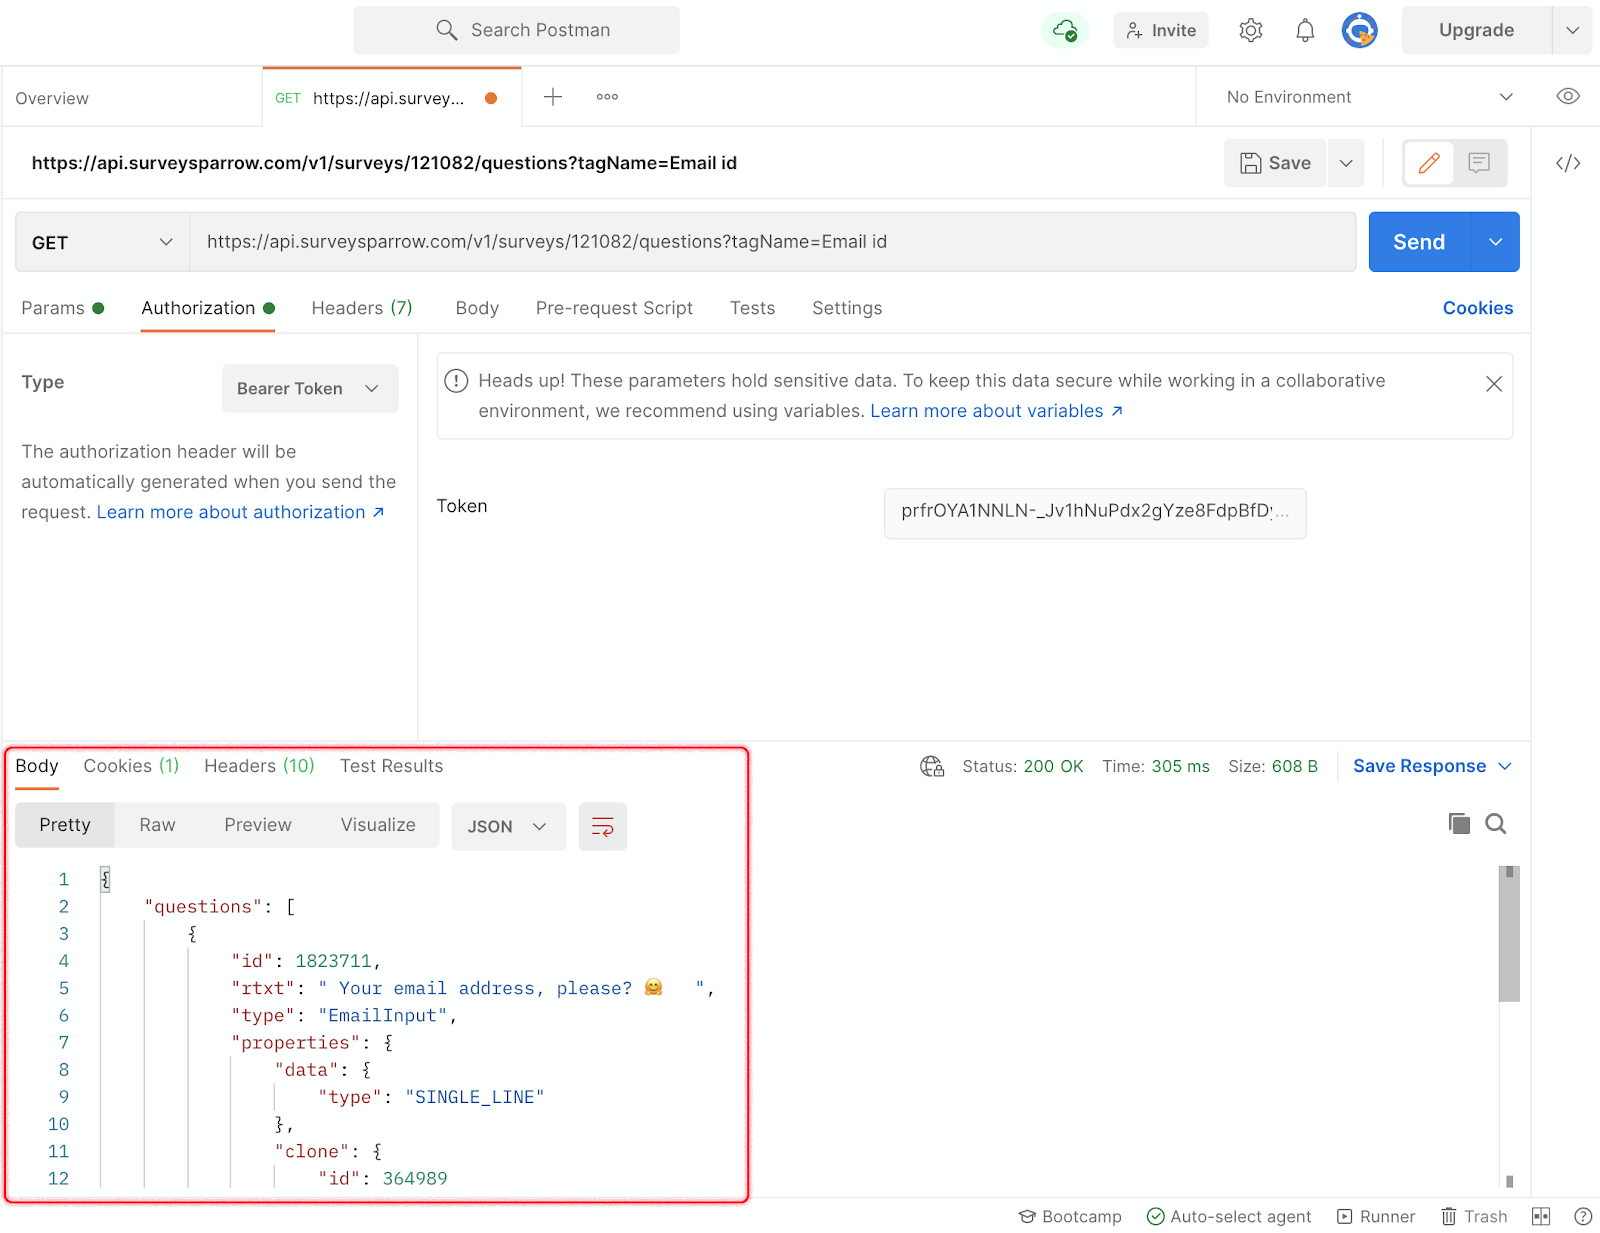This screenshot has height=1233, width=1600.
Task: Open the tab options ellipsis
Action: tap(607, 97)
